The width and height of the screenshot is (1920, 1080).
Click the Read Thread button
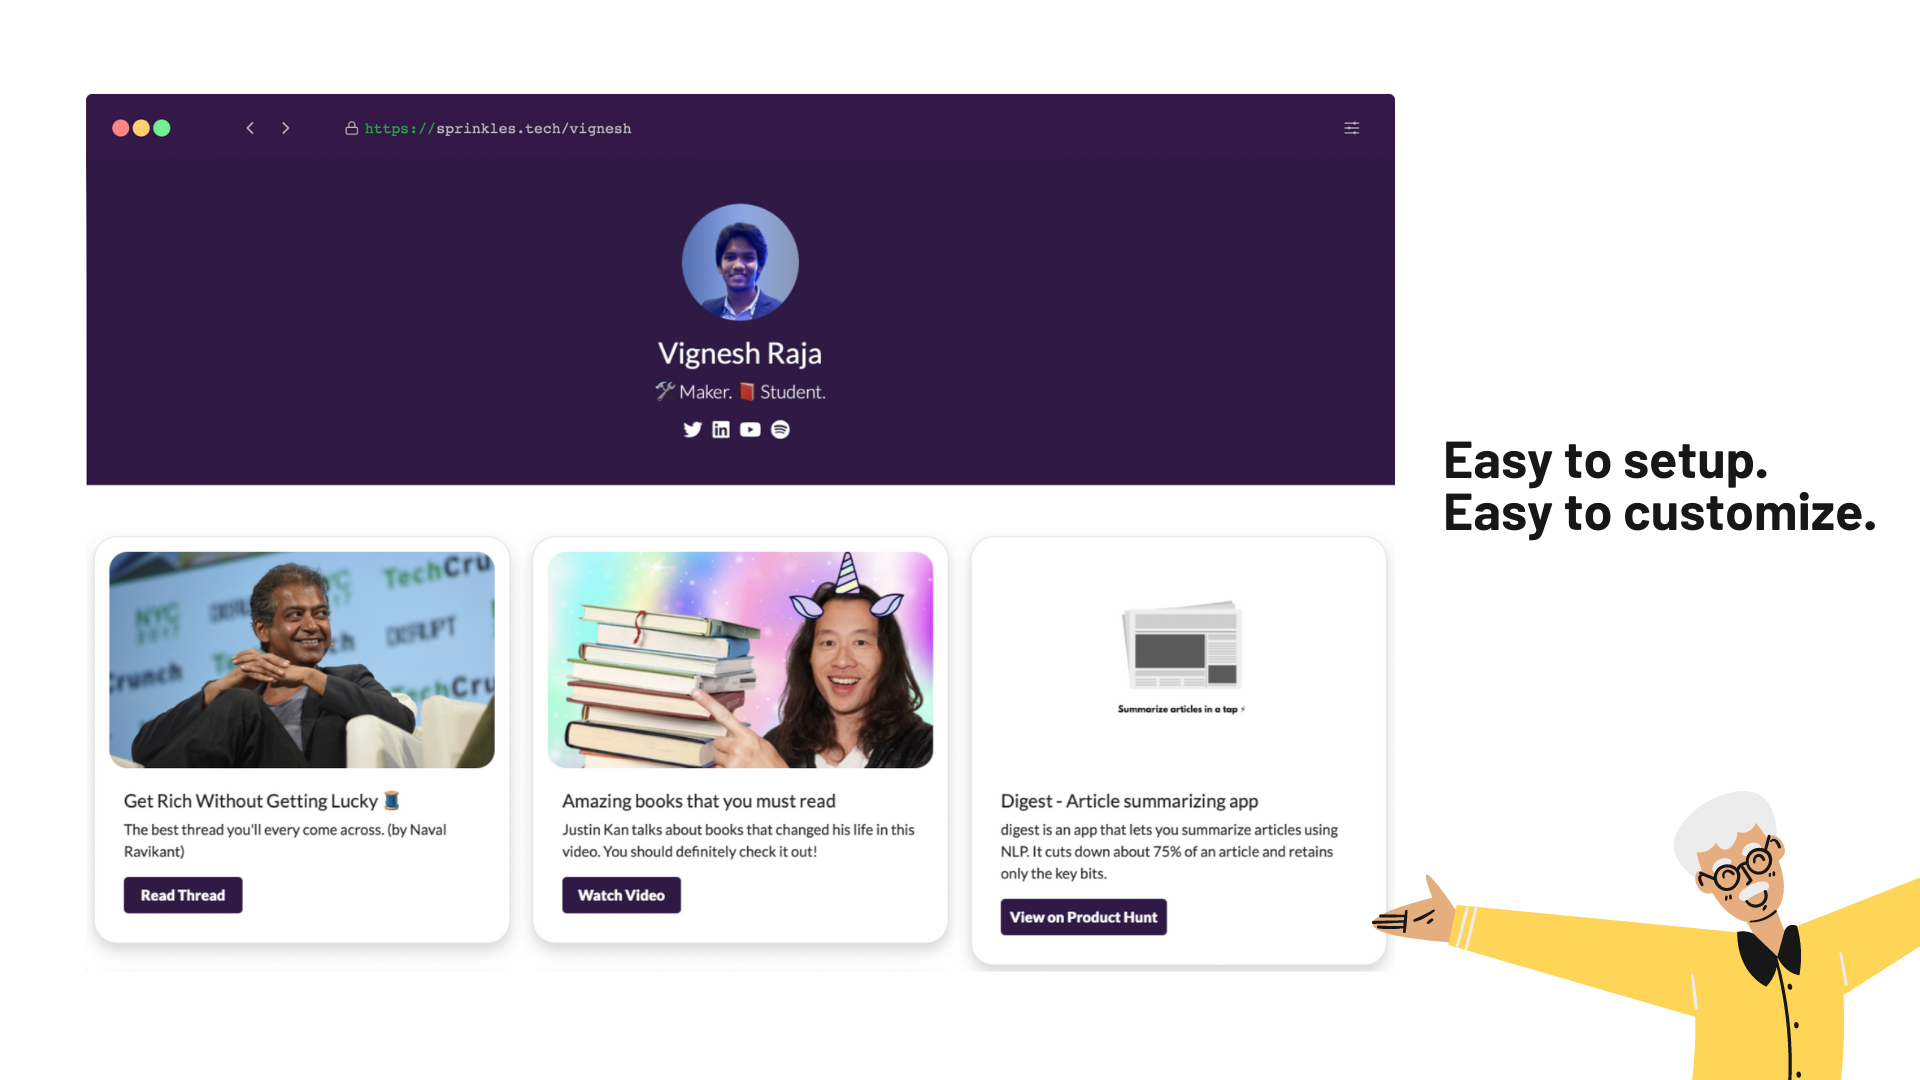click(x=183, y=895)
